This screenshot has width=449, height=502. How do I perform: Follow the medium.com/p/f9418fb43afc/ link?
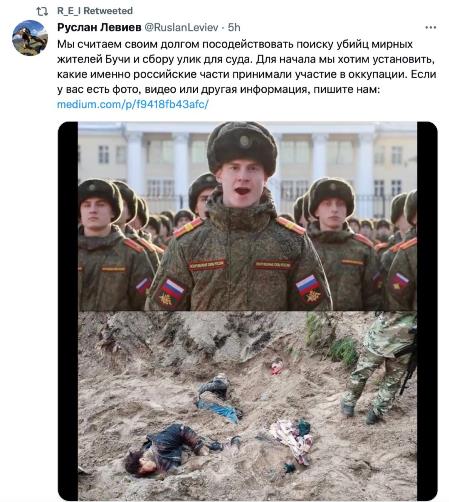coord(133,104)
